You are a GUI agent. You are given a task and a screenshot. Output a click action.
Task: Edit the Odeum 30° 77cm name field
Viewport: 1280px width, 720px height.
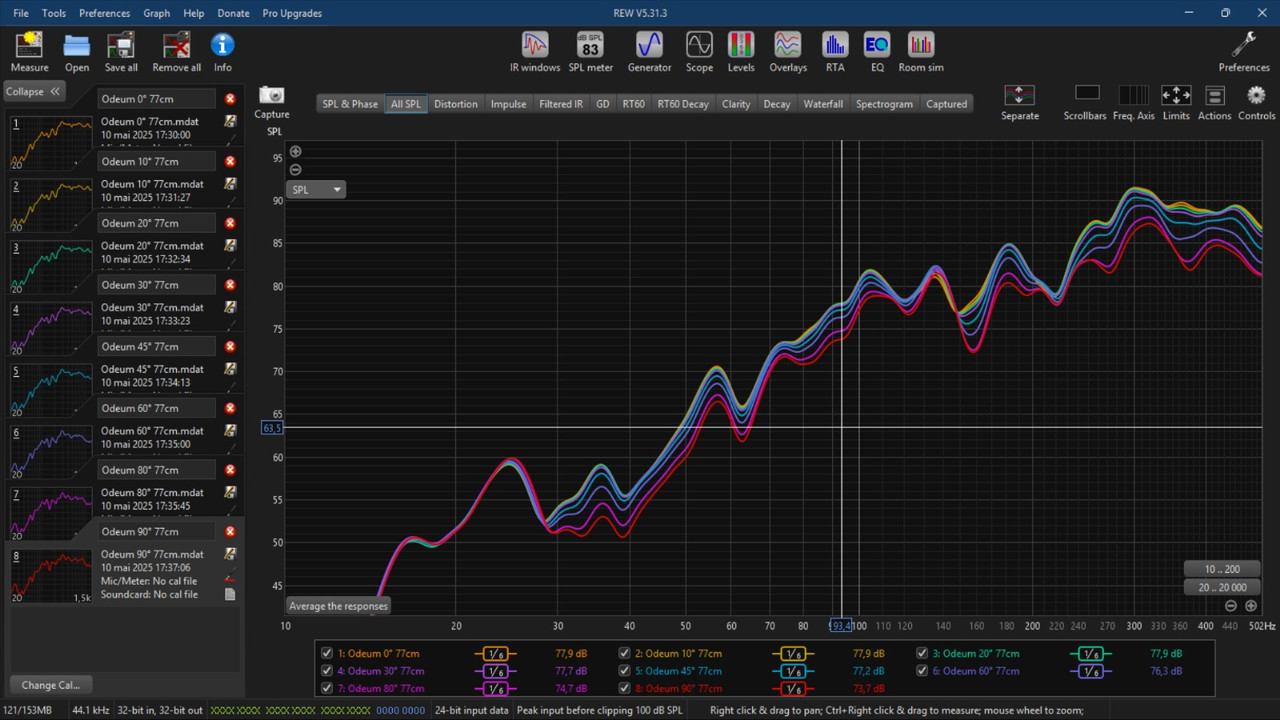[157, 285]
